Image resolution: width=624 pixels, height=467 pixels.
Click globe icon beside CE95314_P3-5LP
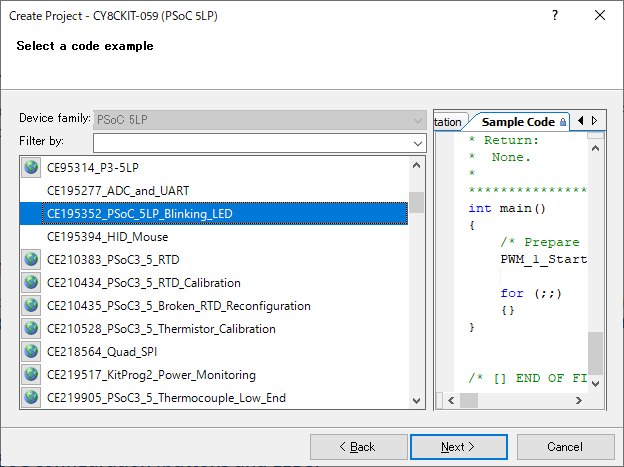[31, 168]
